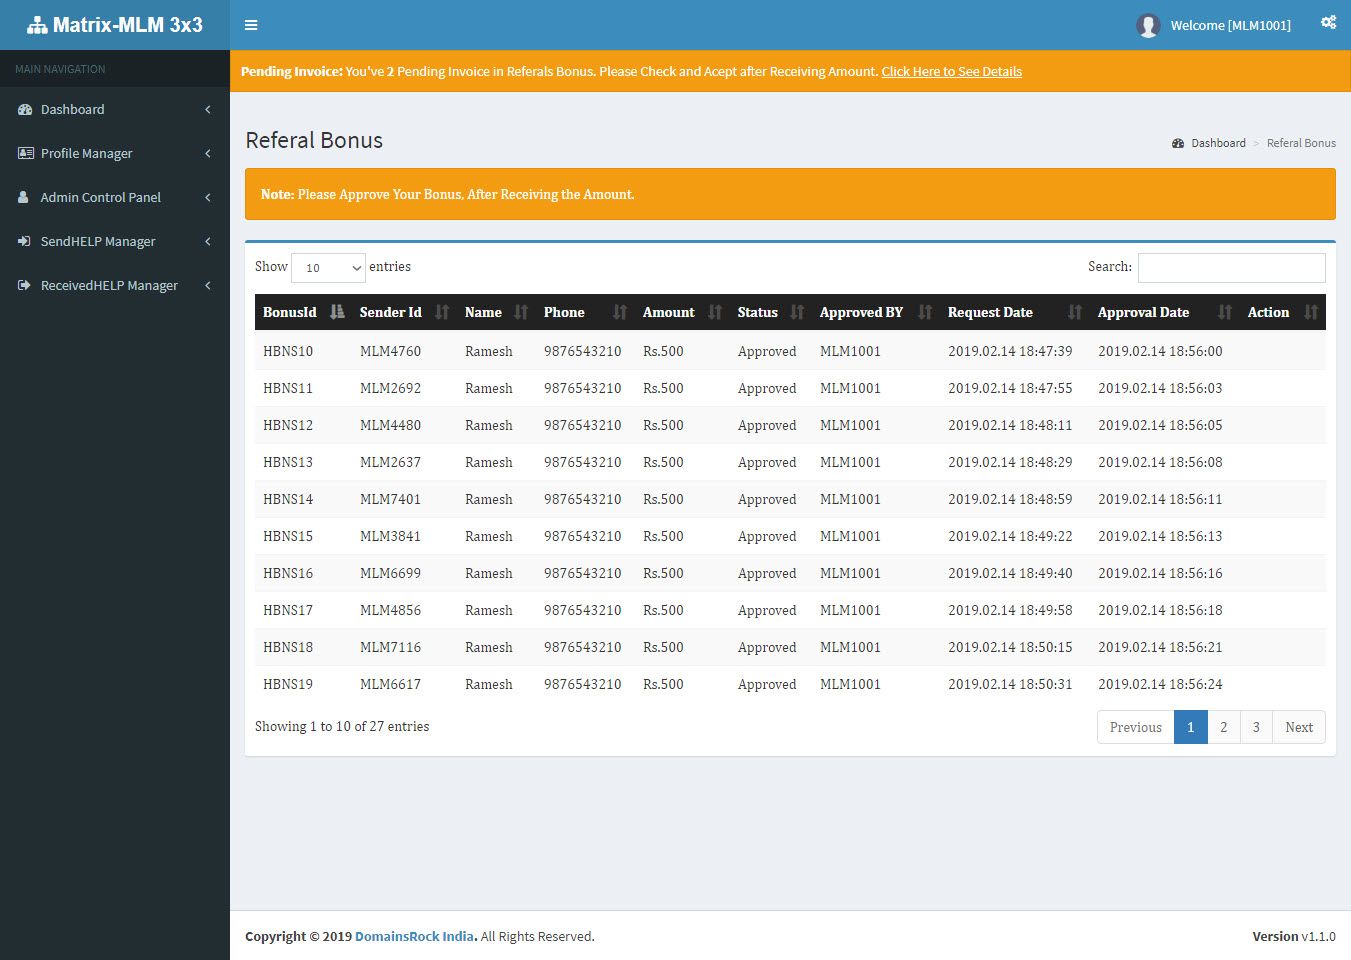1351x960 pixels.
Task: Select pagination page 1
Action: pyautogui.click(x=1190, y=727)
